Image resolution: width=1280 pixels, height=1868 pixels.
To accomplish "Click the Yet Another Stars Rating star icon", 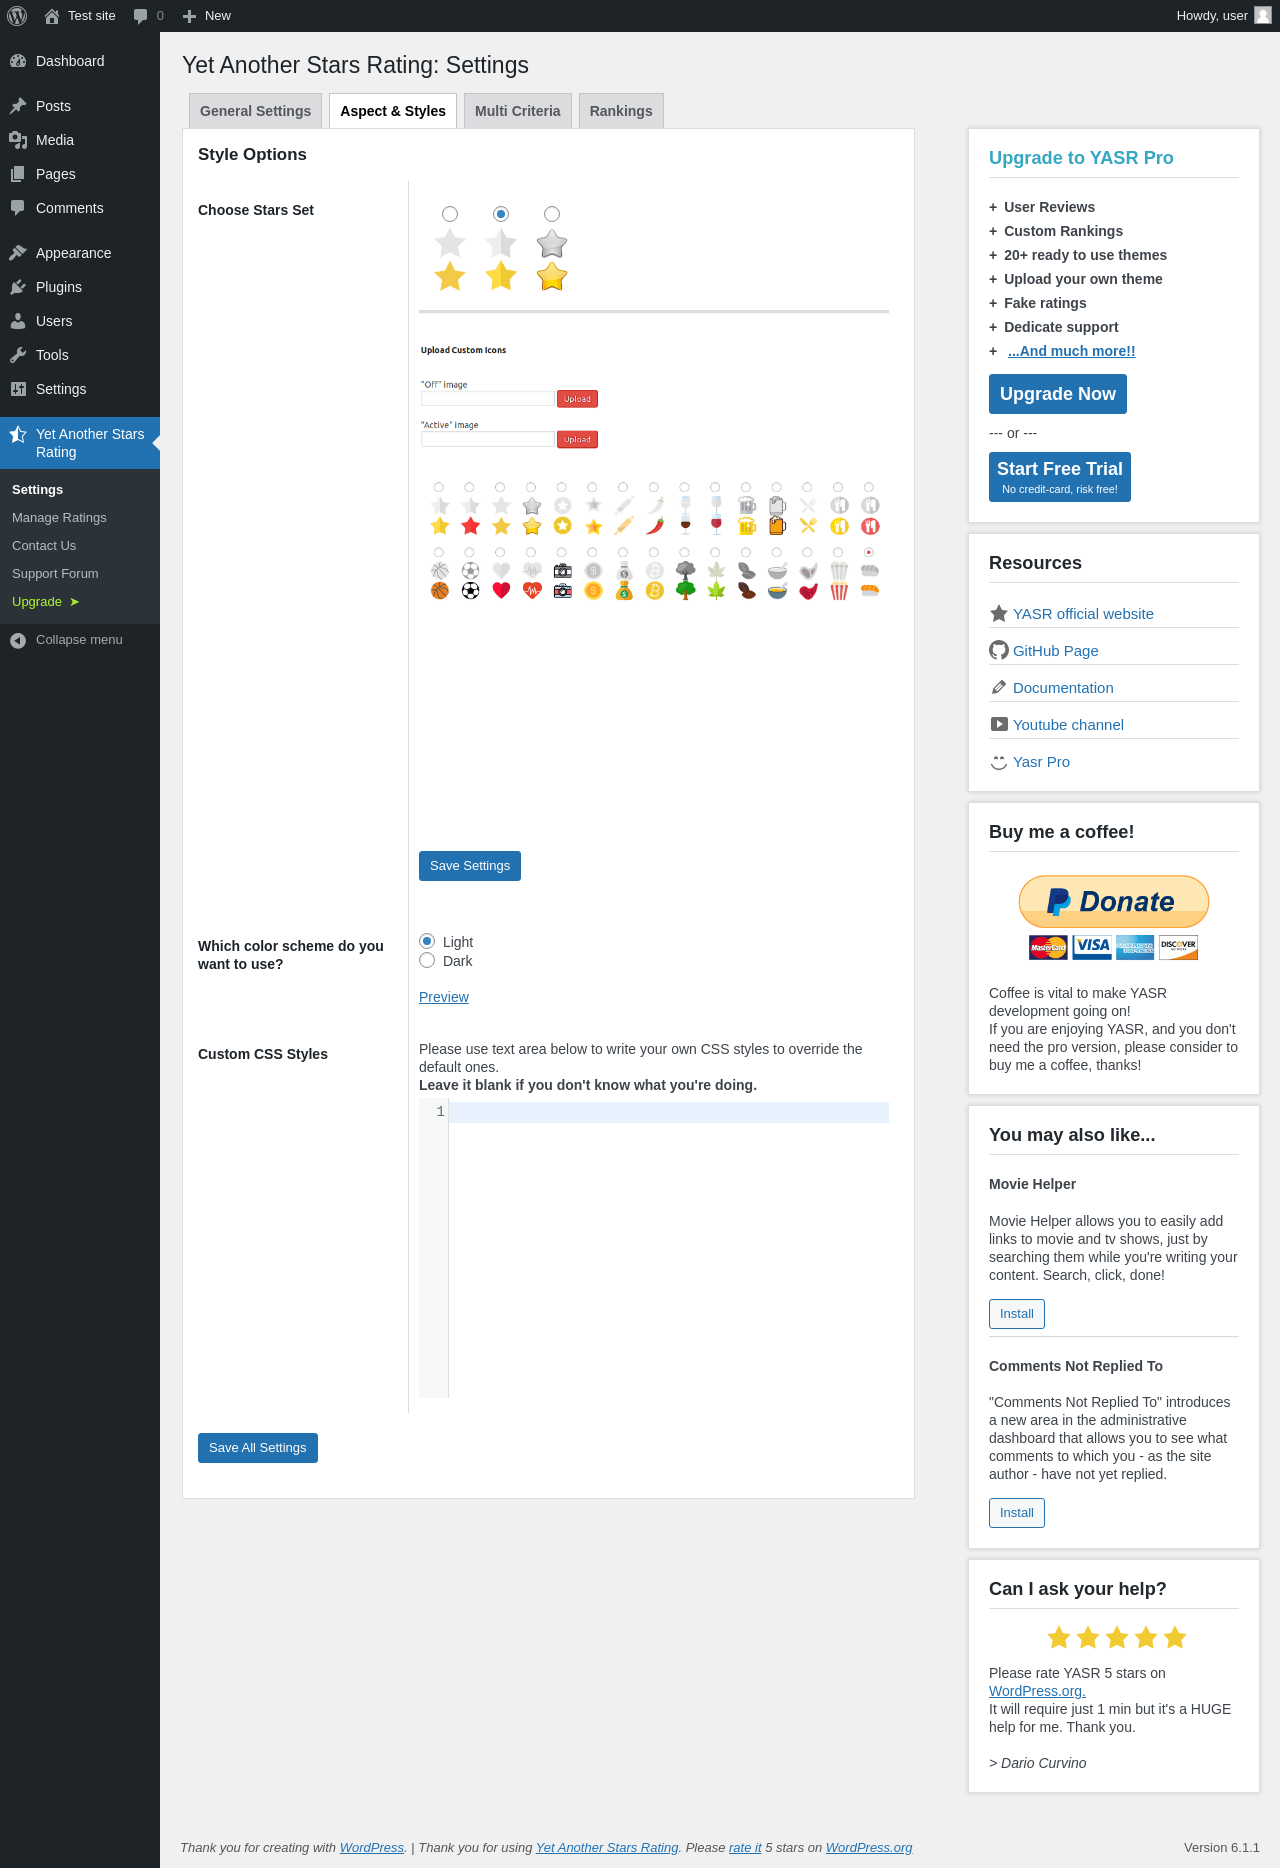I will pyautogui.click(x=18, y=434).
